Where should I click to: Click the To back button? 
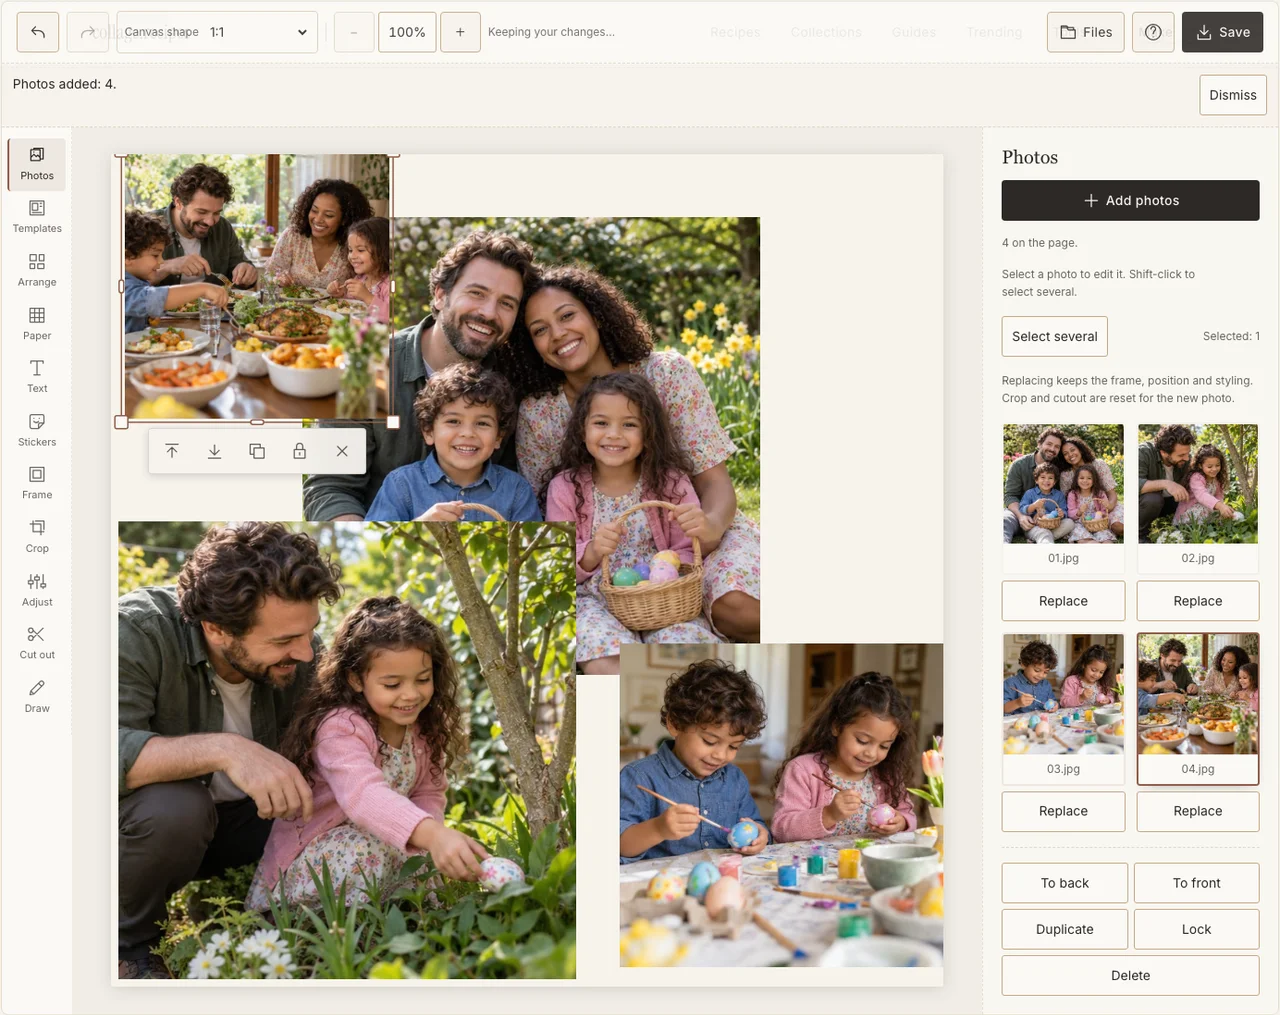1065,883
